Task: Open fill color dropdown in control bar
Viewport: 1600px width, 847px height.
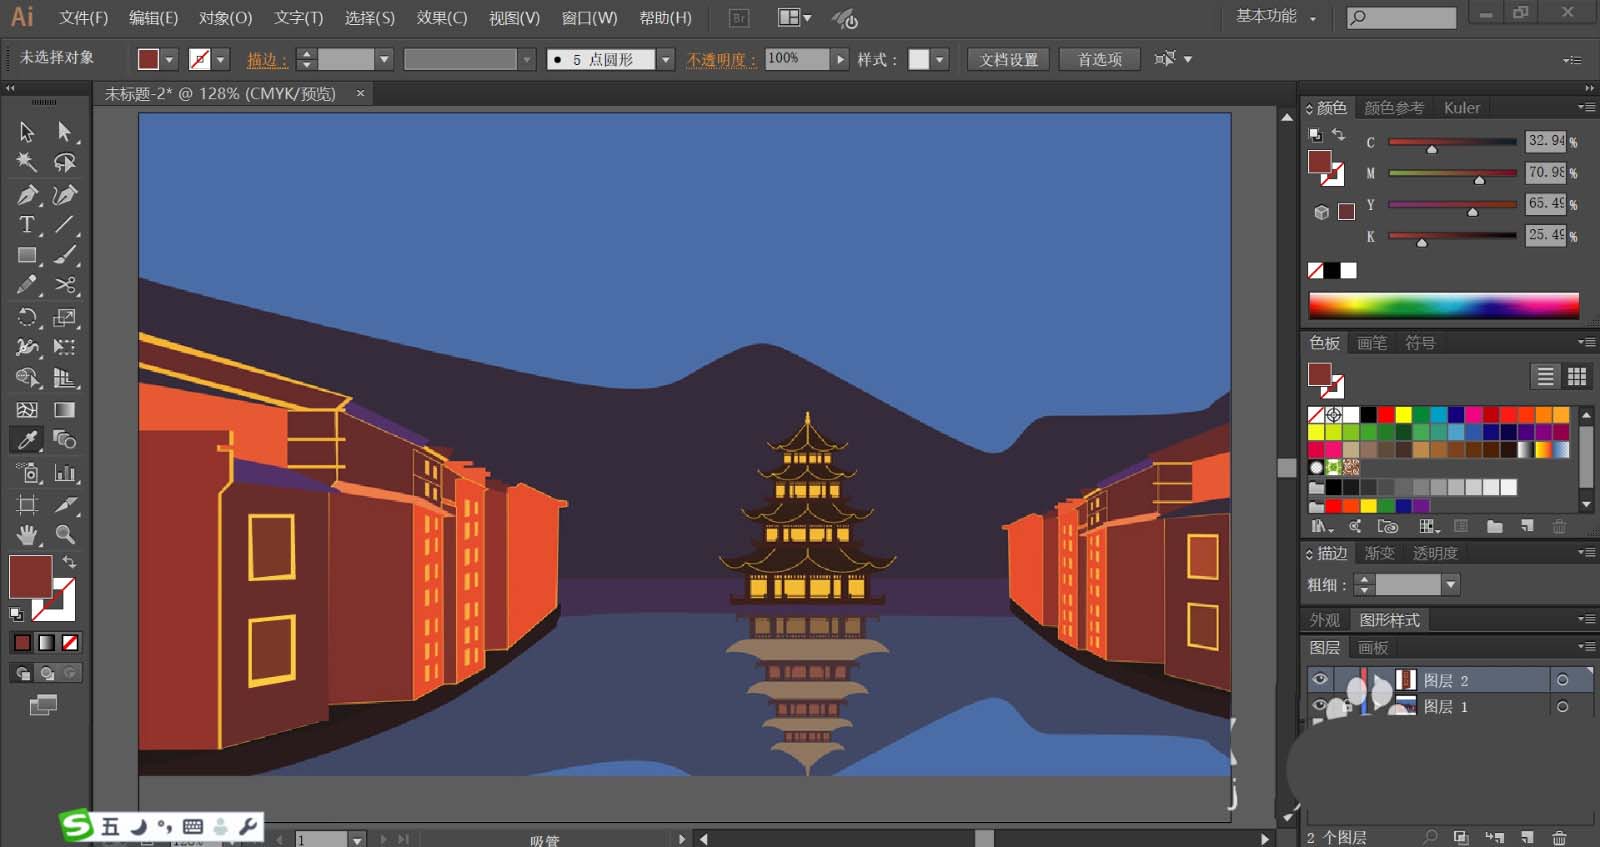Action: [x=169, y=60]
